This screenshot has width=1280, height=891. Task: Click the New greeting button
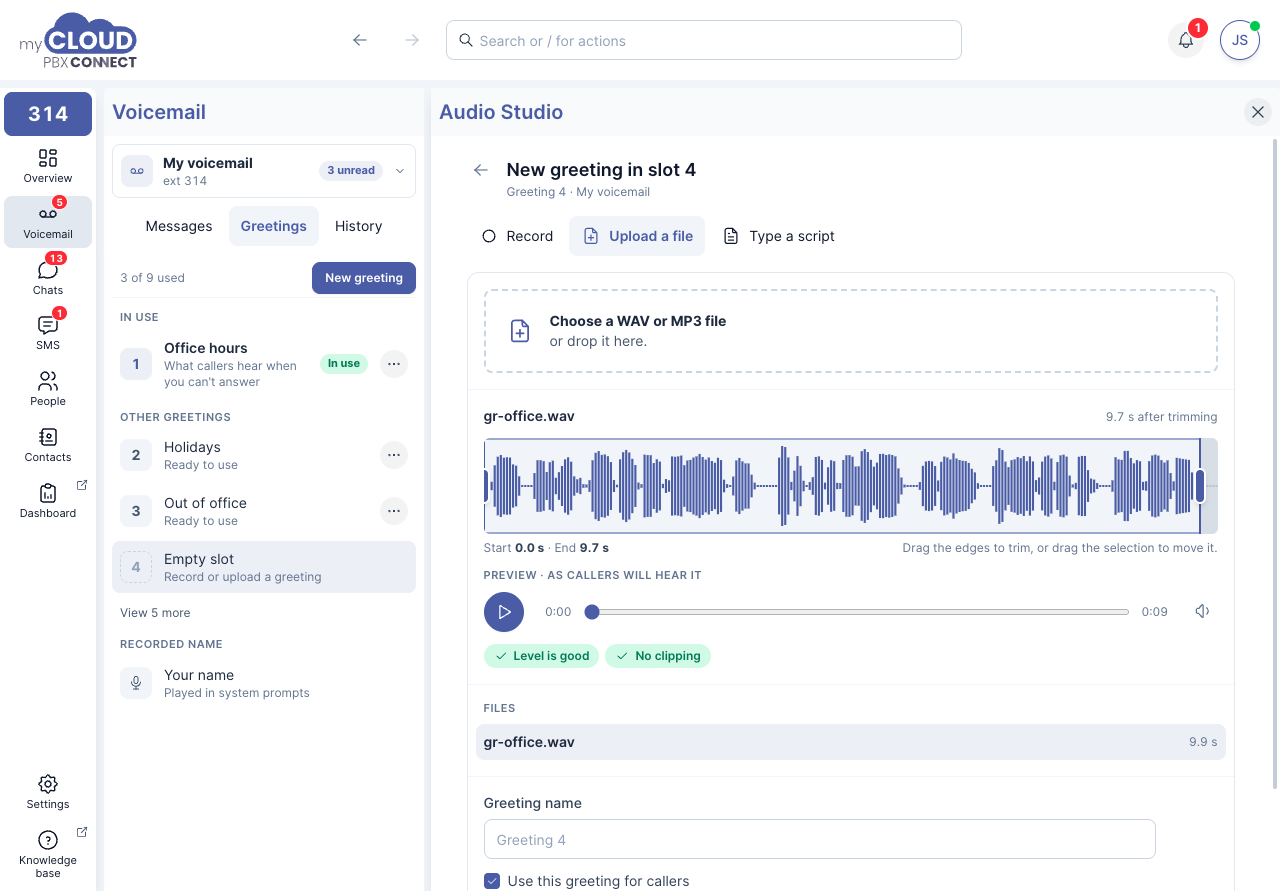point(364,278)
